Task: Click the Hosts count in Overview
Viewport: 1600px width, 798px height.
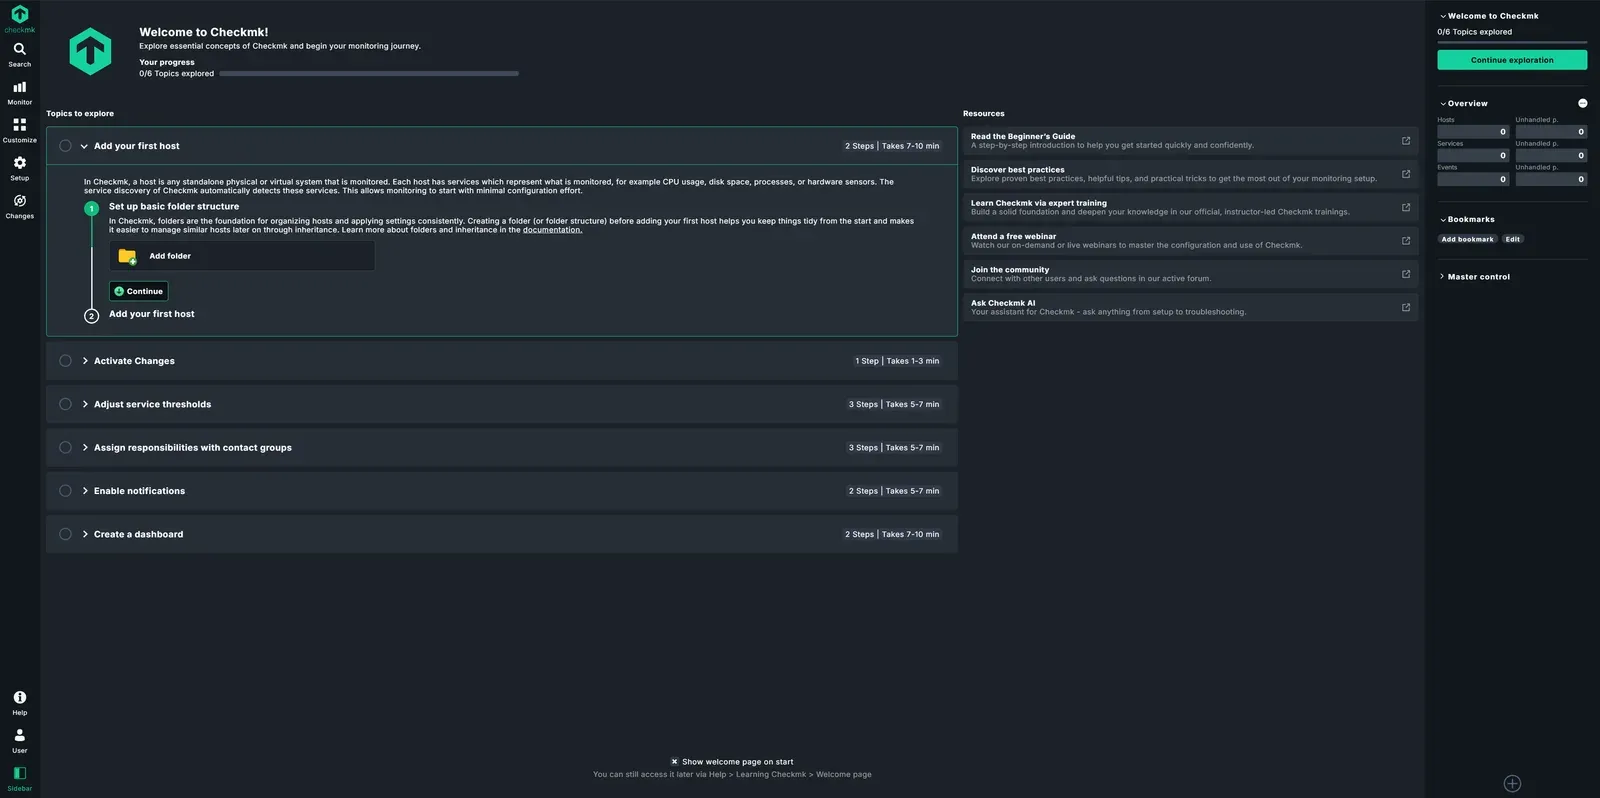Action: coord(1473,132)
